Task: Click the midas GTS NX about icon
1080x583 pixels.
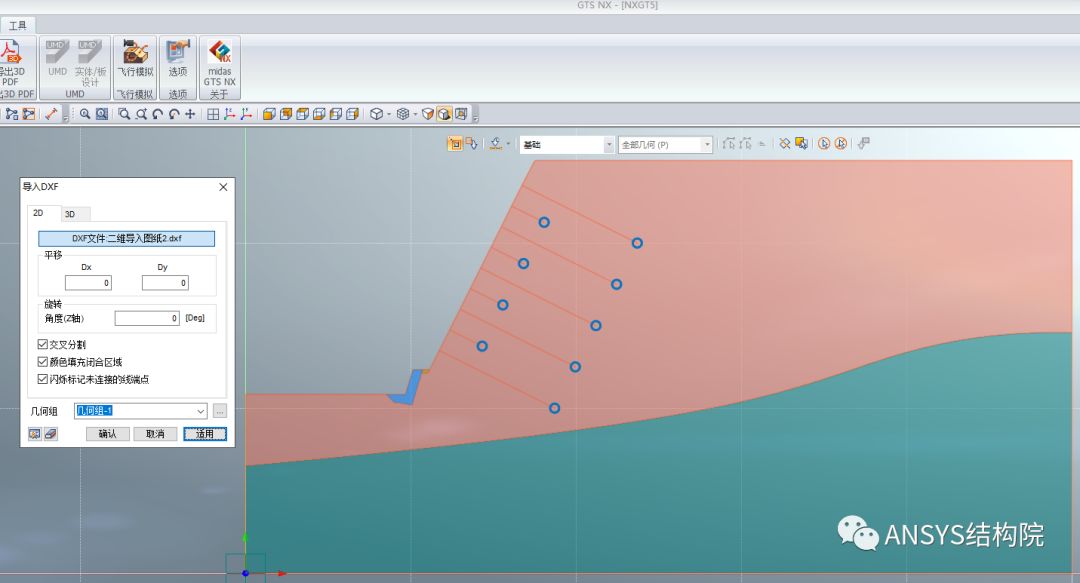Action: pos(220,52)
